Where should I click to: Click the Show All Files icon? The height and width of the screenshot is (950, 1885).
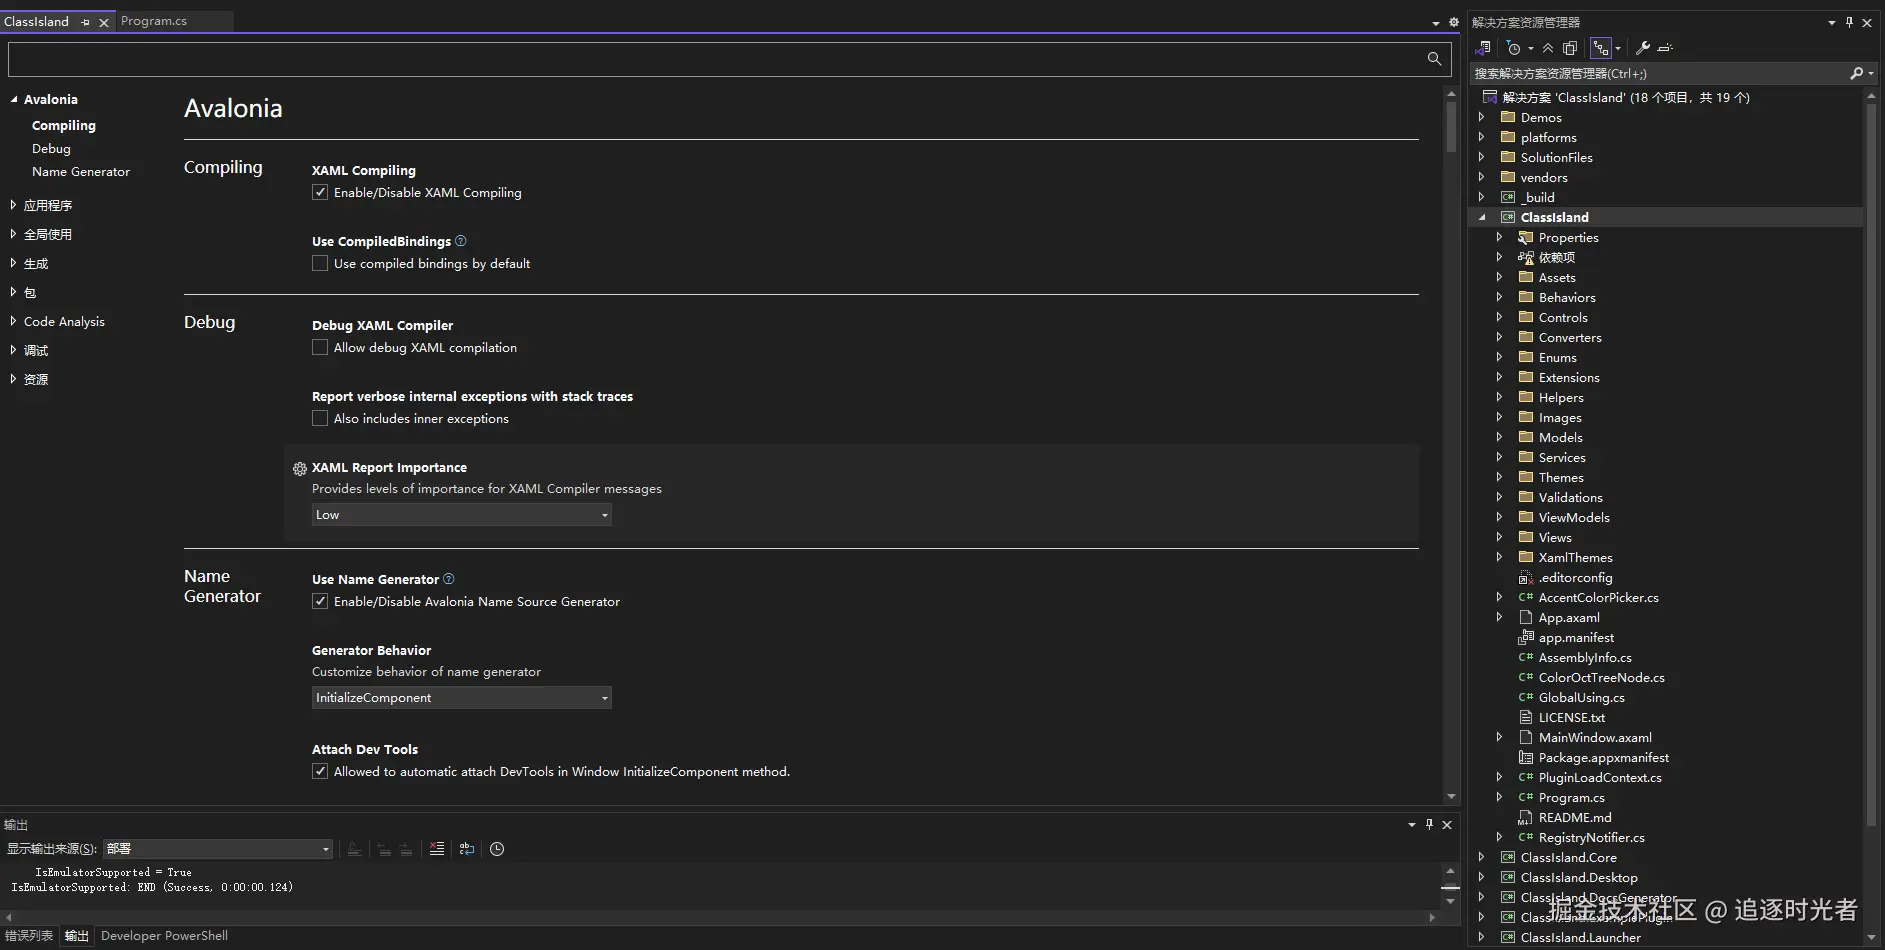click(x=1570, y=48)
